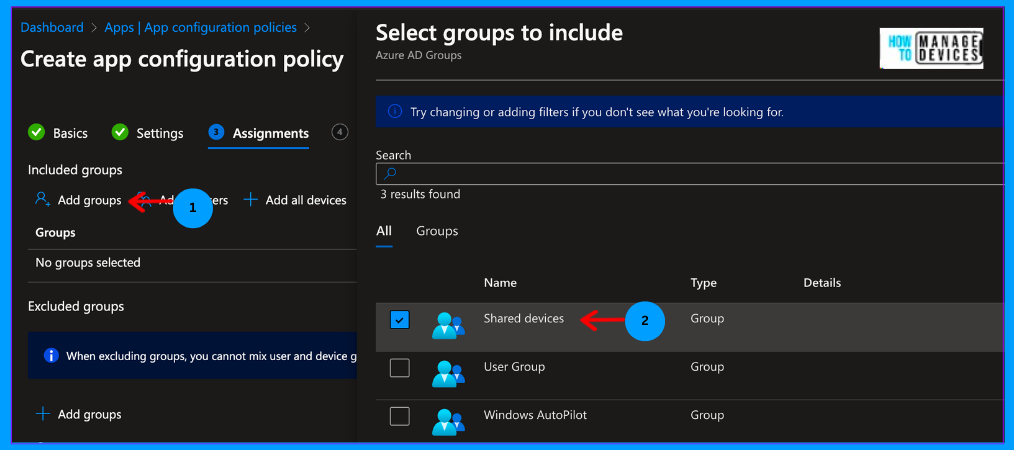Go to the Settings step
This screenshot has height=450, width=1014.
point(160,134)
